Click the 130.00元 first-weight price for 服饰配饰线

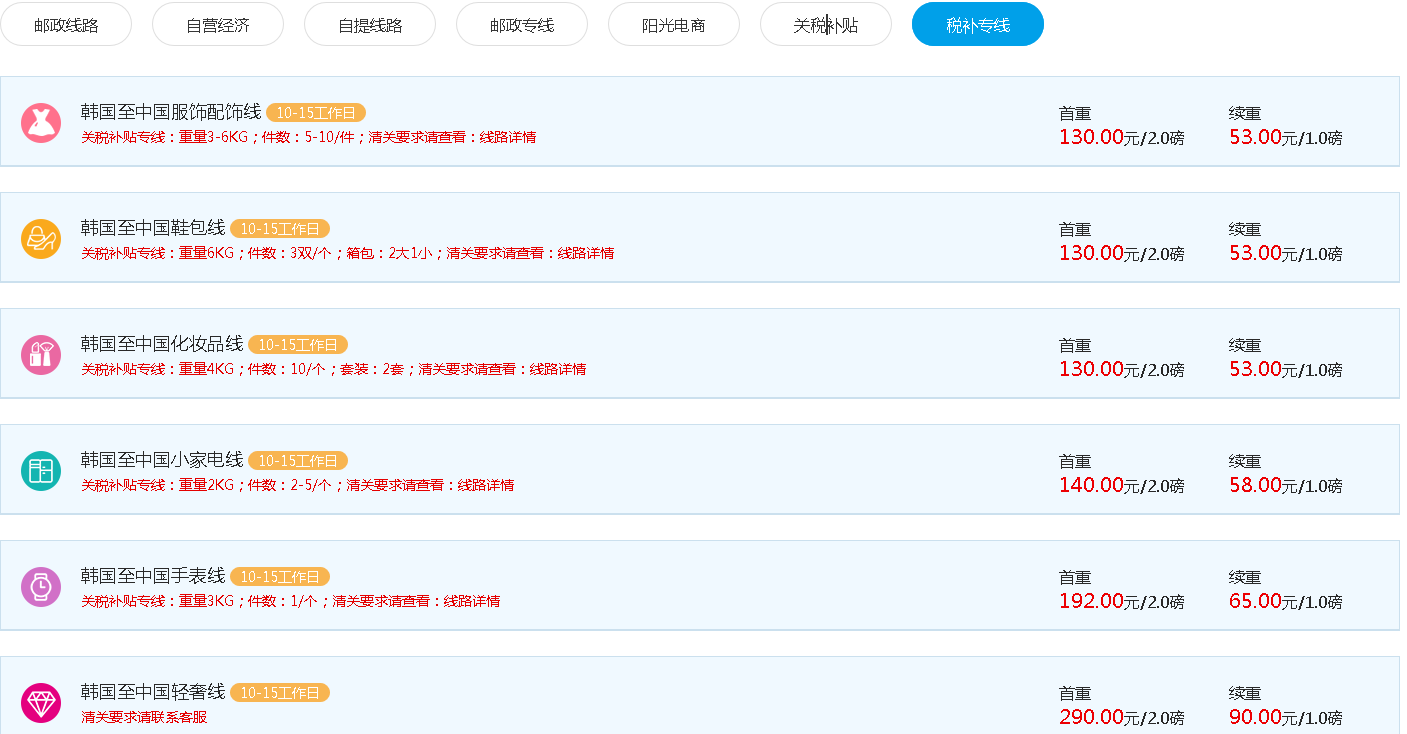click(x=1099, y=137)
